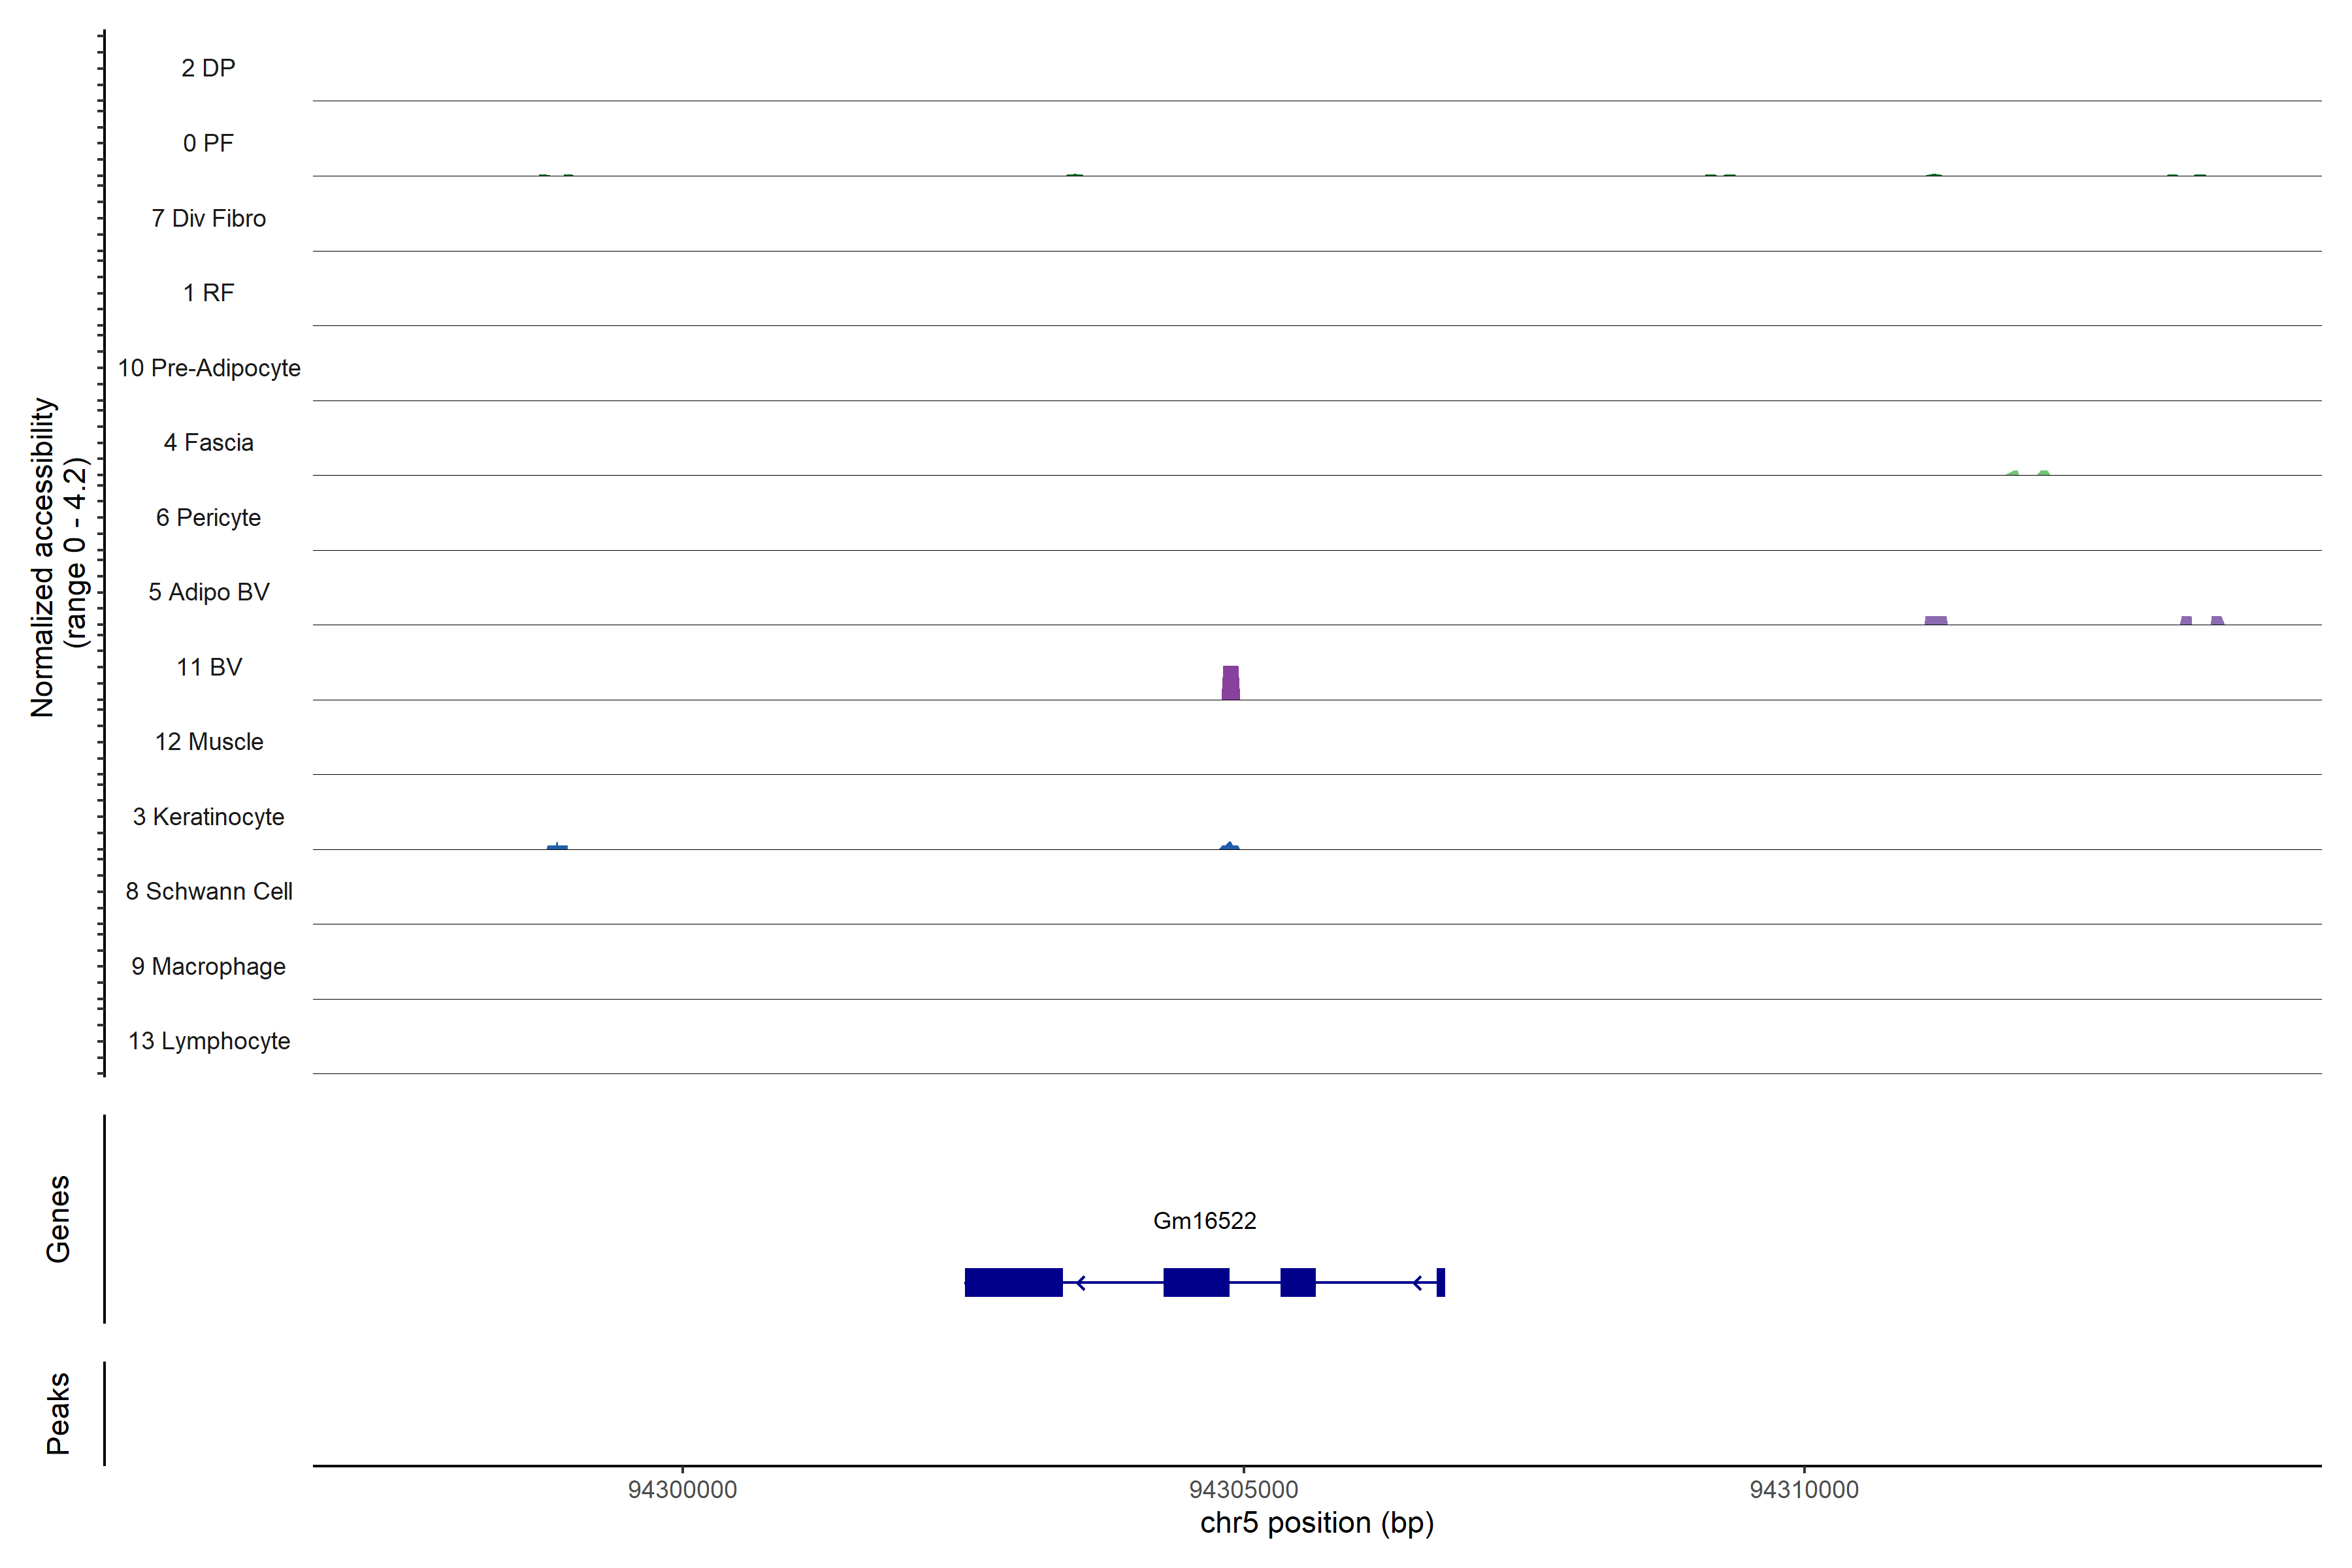Click the 94310000 axis tick label
Image resolution: width=2352 pixels, height=1568 pixels.
(1804, 1489)
